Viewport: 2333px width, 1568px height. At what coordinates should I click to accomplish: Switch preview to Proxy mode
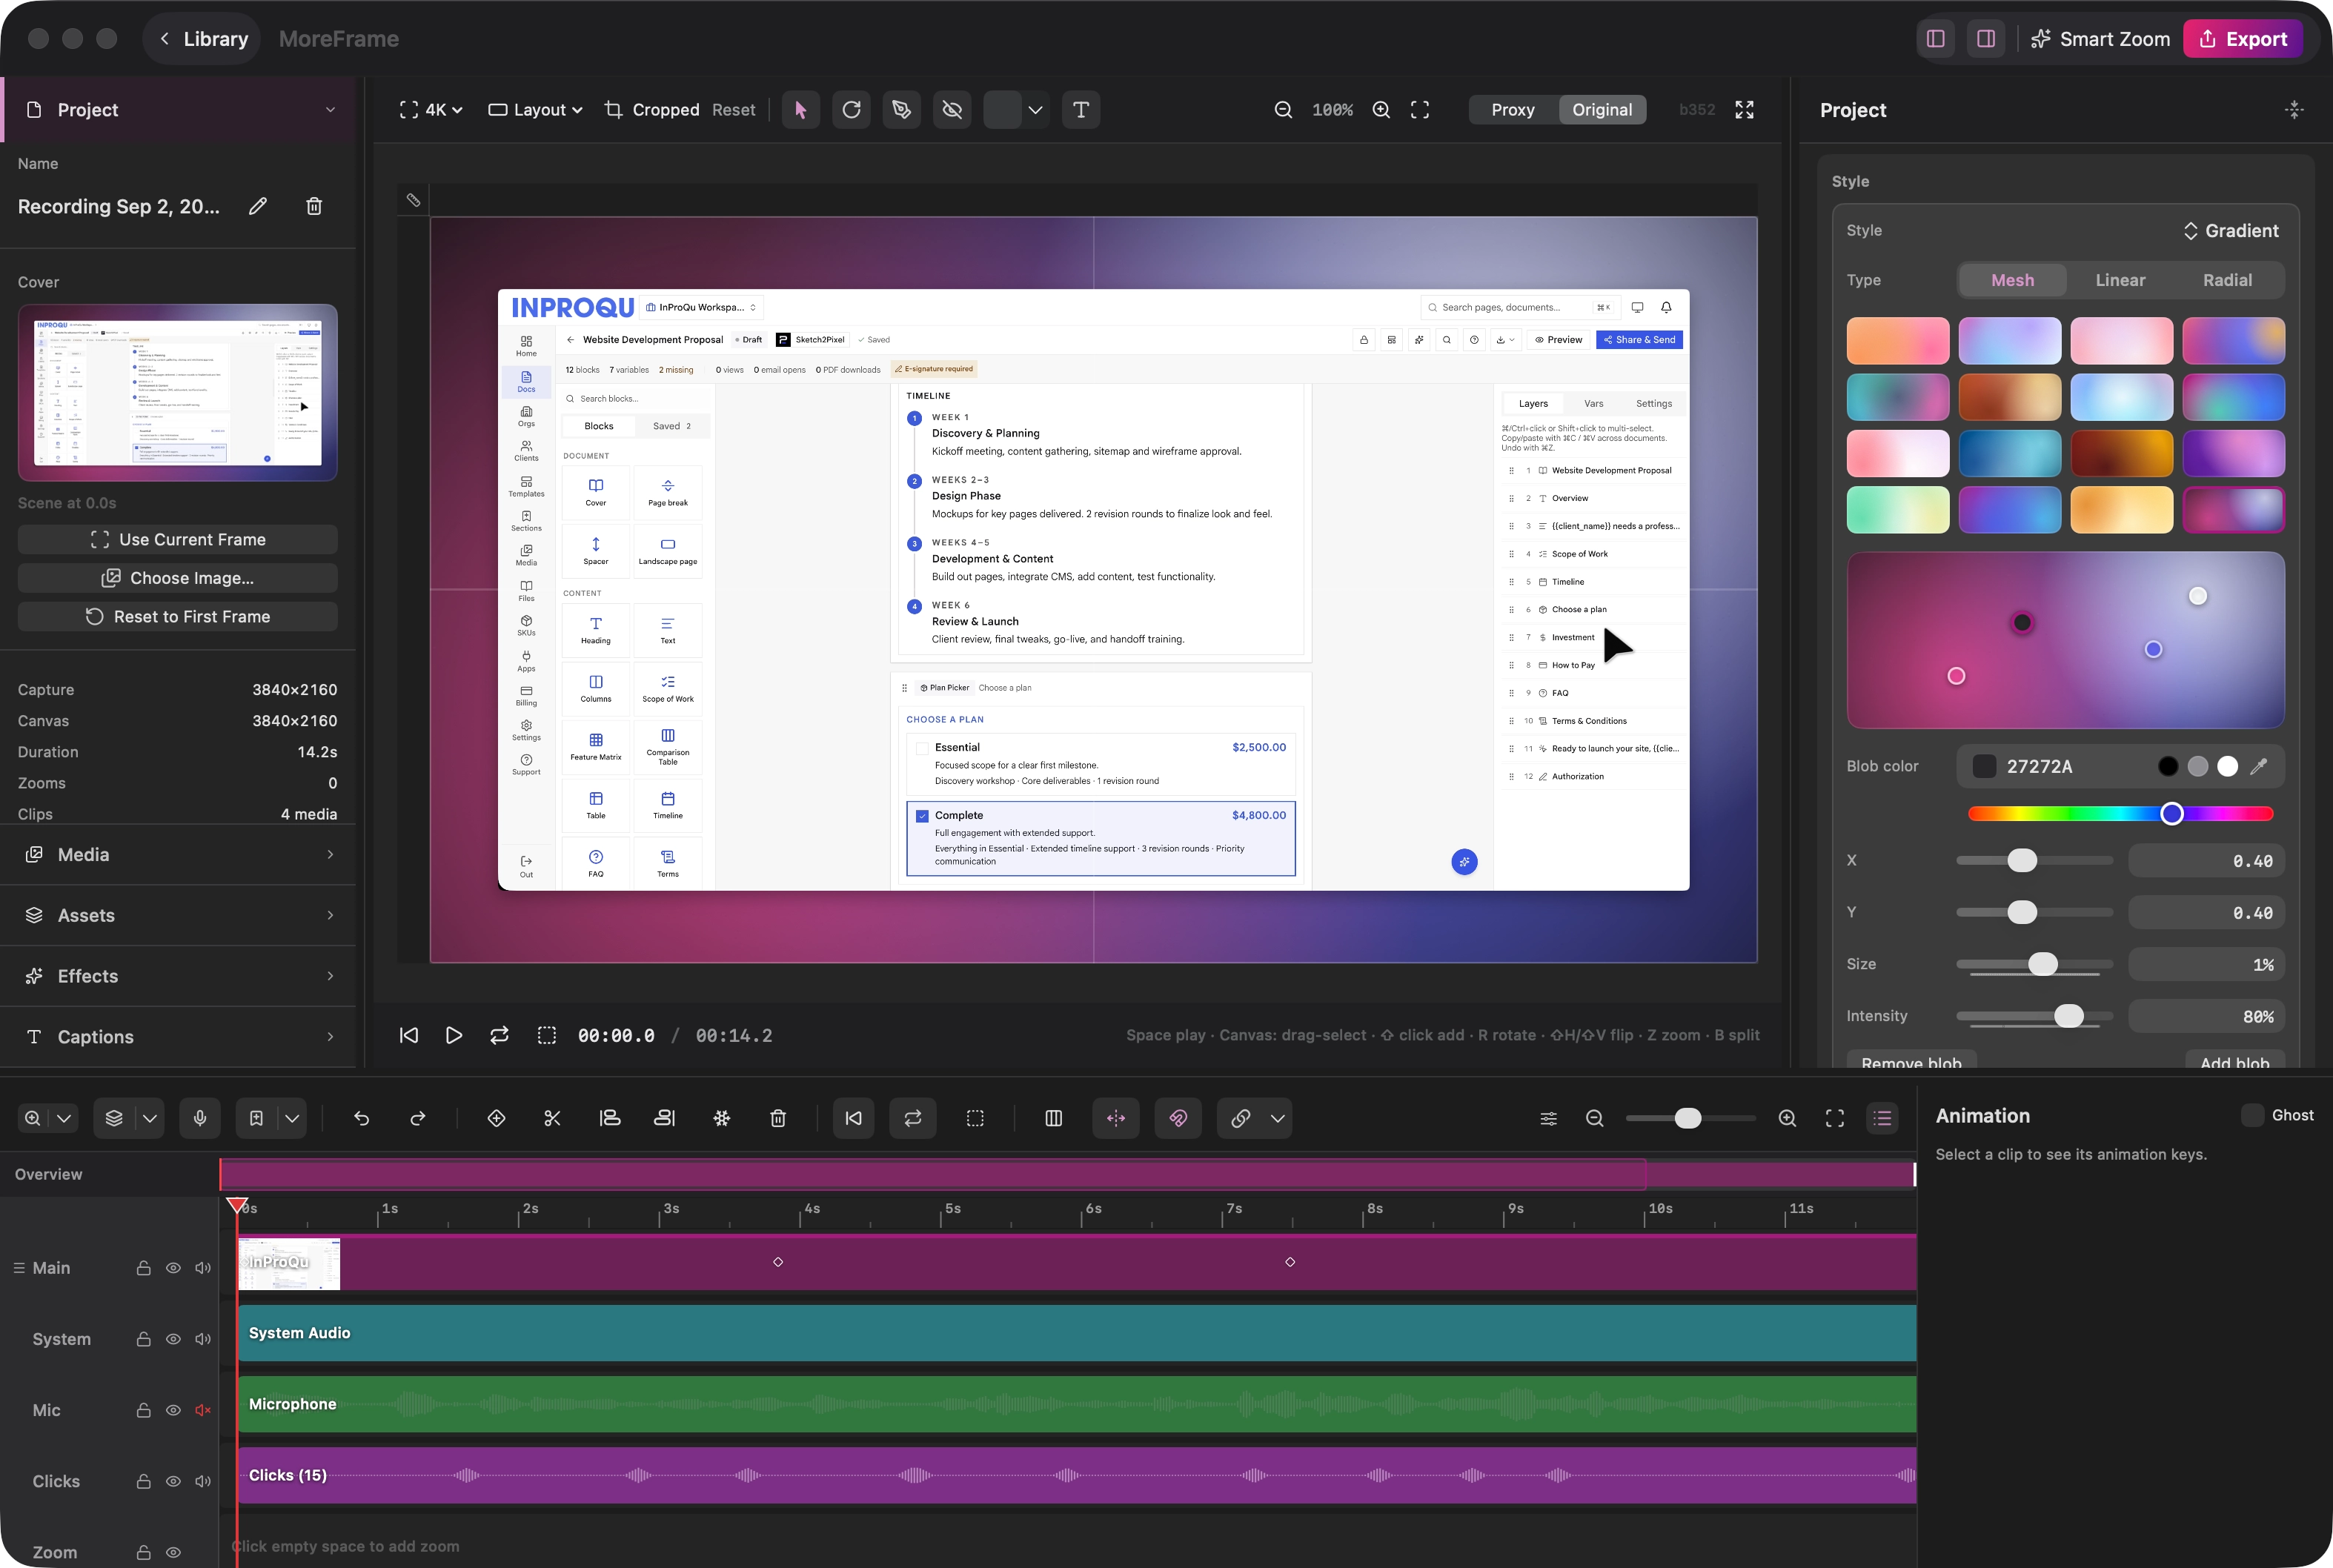(1513, 110)
